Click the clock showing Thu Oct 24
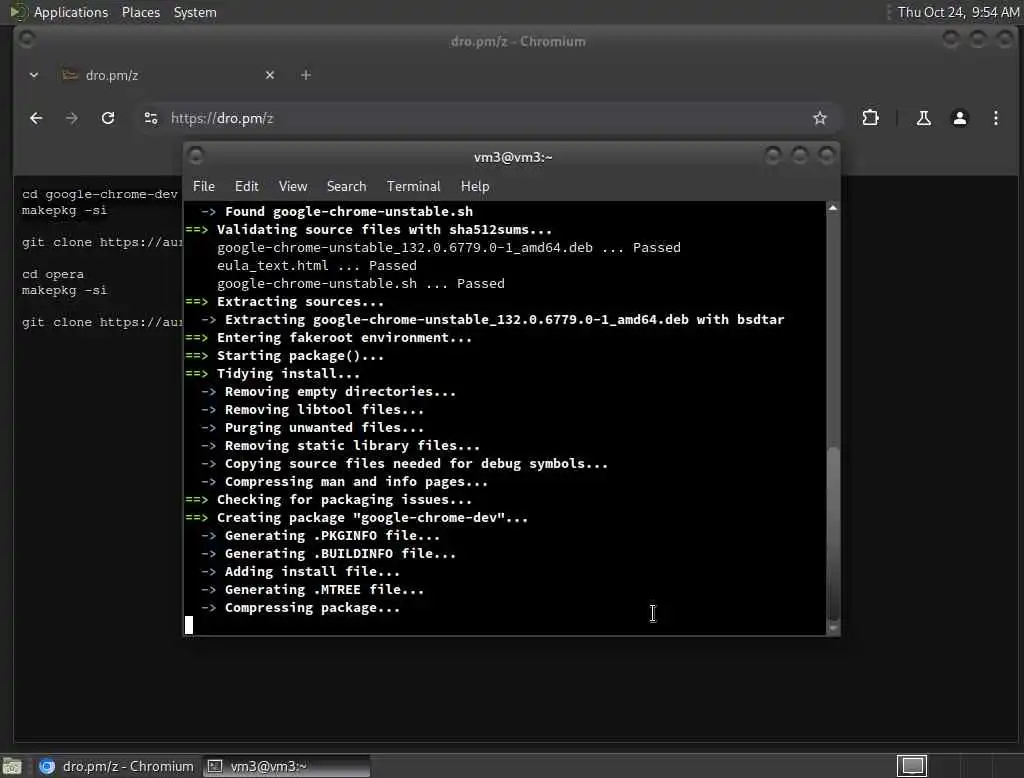This screenshot has height=778, width=1024. 957,12
